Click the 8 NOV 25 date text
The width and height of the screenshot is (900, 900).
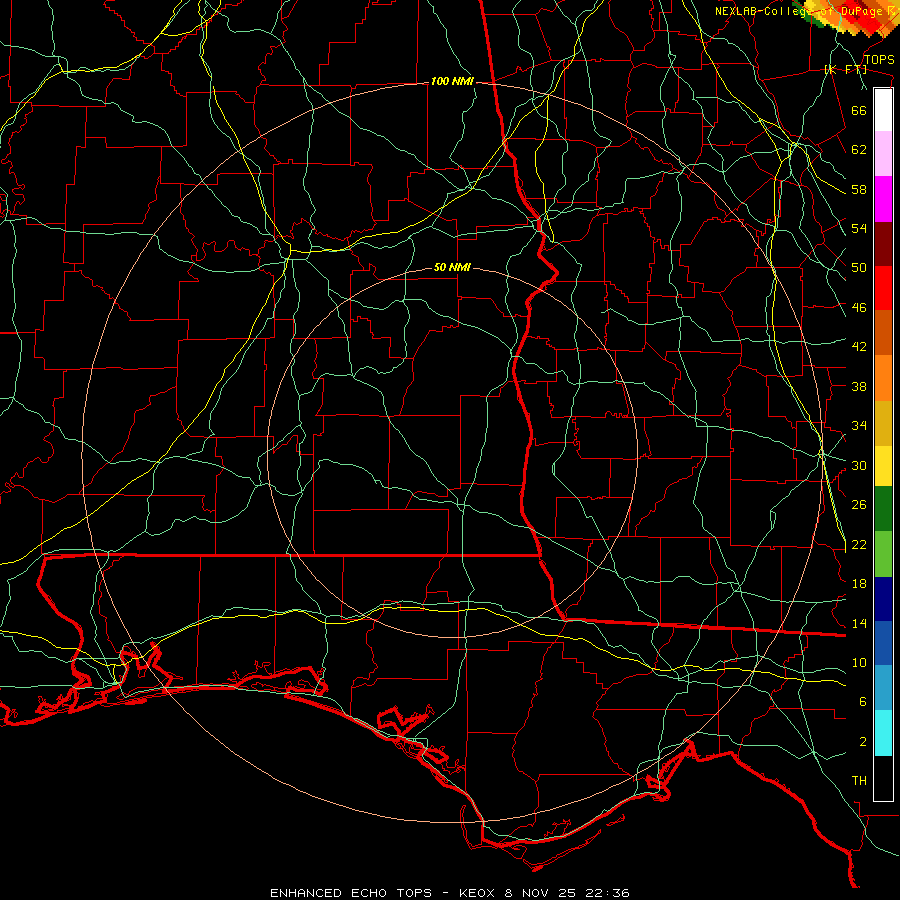[x=541, y=893]
